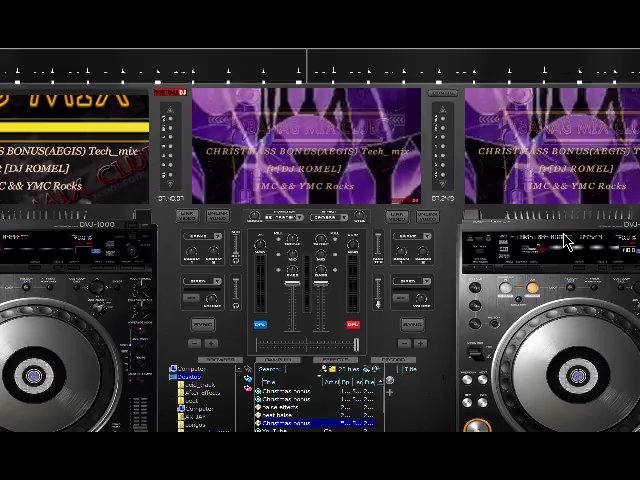Switch to the Browser tab

[220, 360]
